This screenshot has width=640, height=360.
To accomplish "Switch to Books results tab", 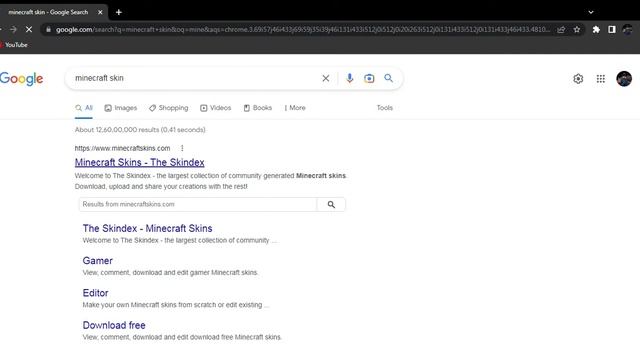I will [258, 108].
